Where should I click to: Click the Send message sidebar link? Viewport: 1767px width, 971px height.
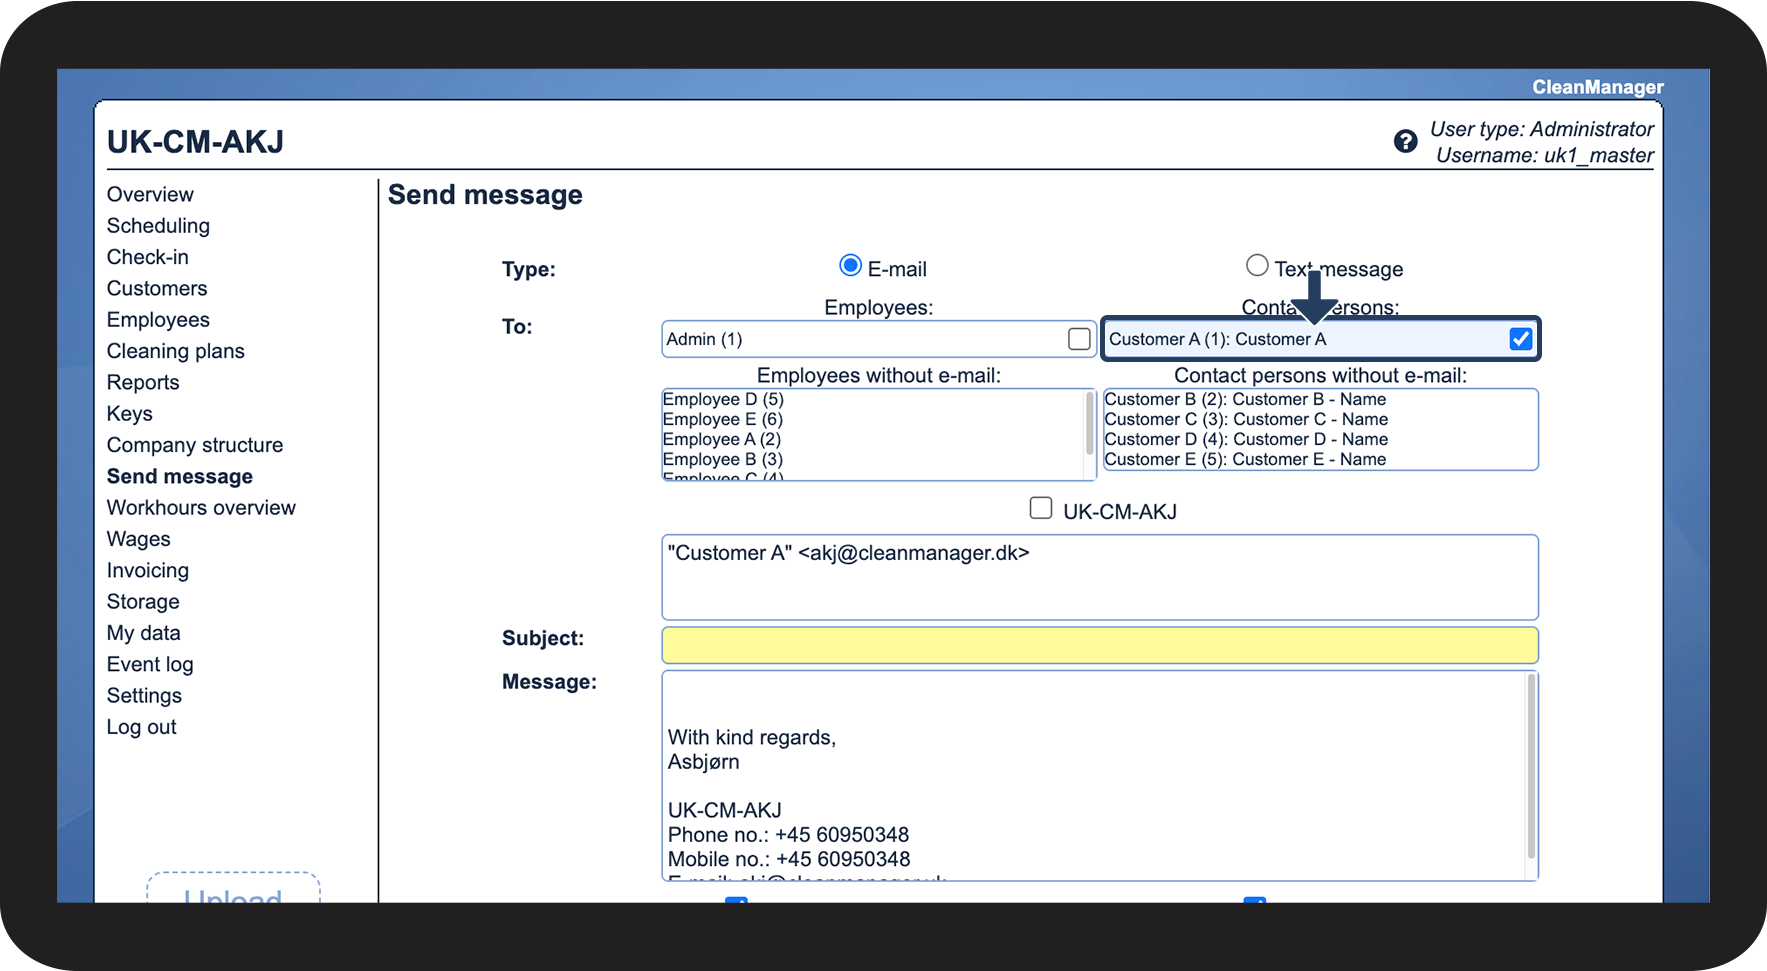point(180,477)
